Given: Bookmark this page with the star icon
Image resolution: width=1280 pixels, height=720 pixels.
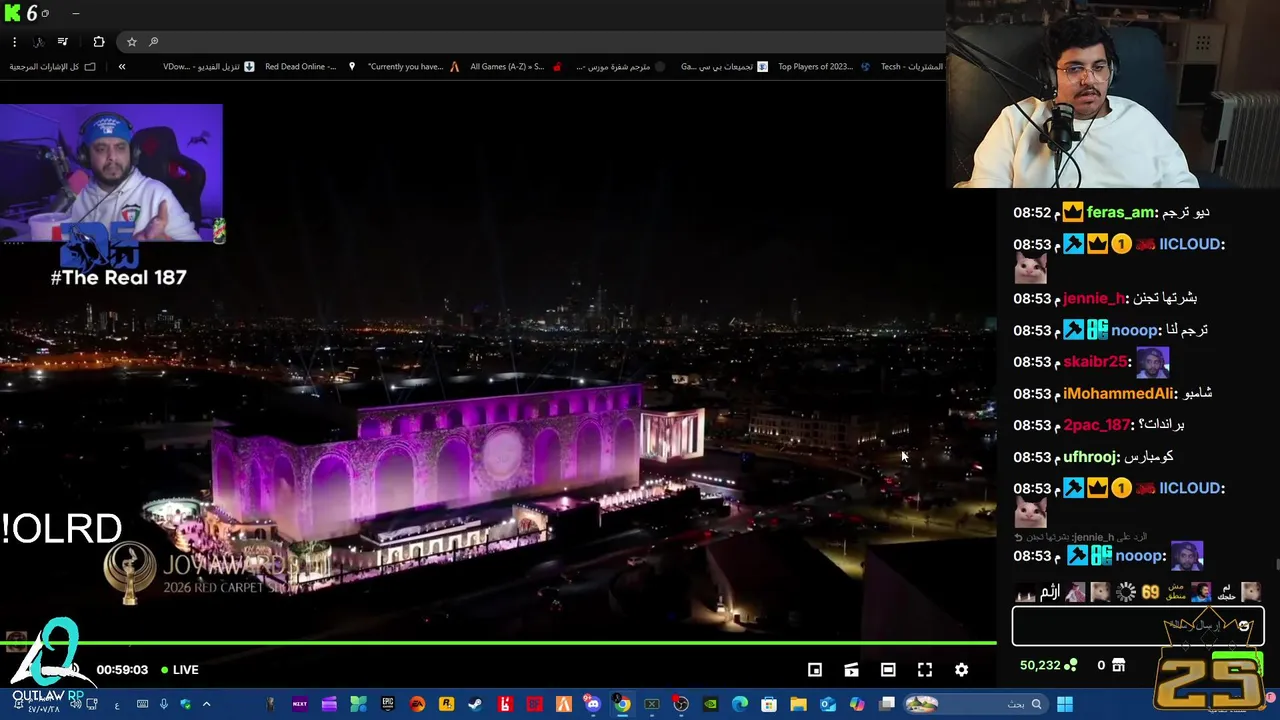Looking at the screenshot, I should [x=131, y=42].
